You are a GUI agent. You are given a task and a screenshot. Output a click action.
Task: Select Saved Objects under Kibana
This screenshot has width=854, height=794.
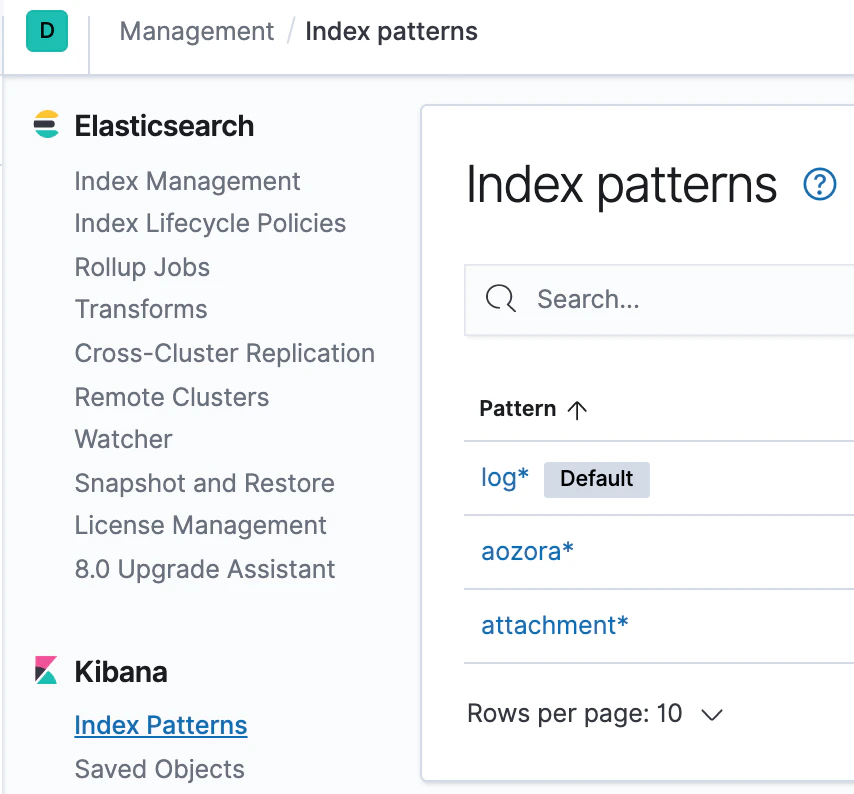coord(159,769)
